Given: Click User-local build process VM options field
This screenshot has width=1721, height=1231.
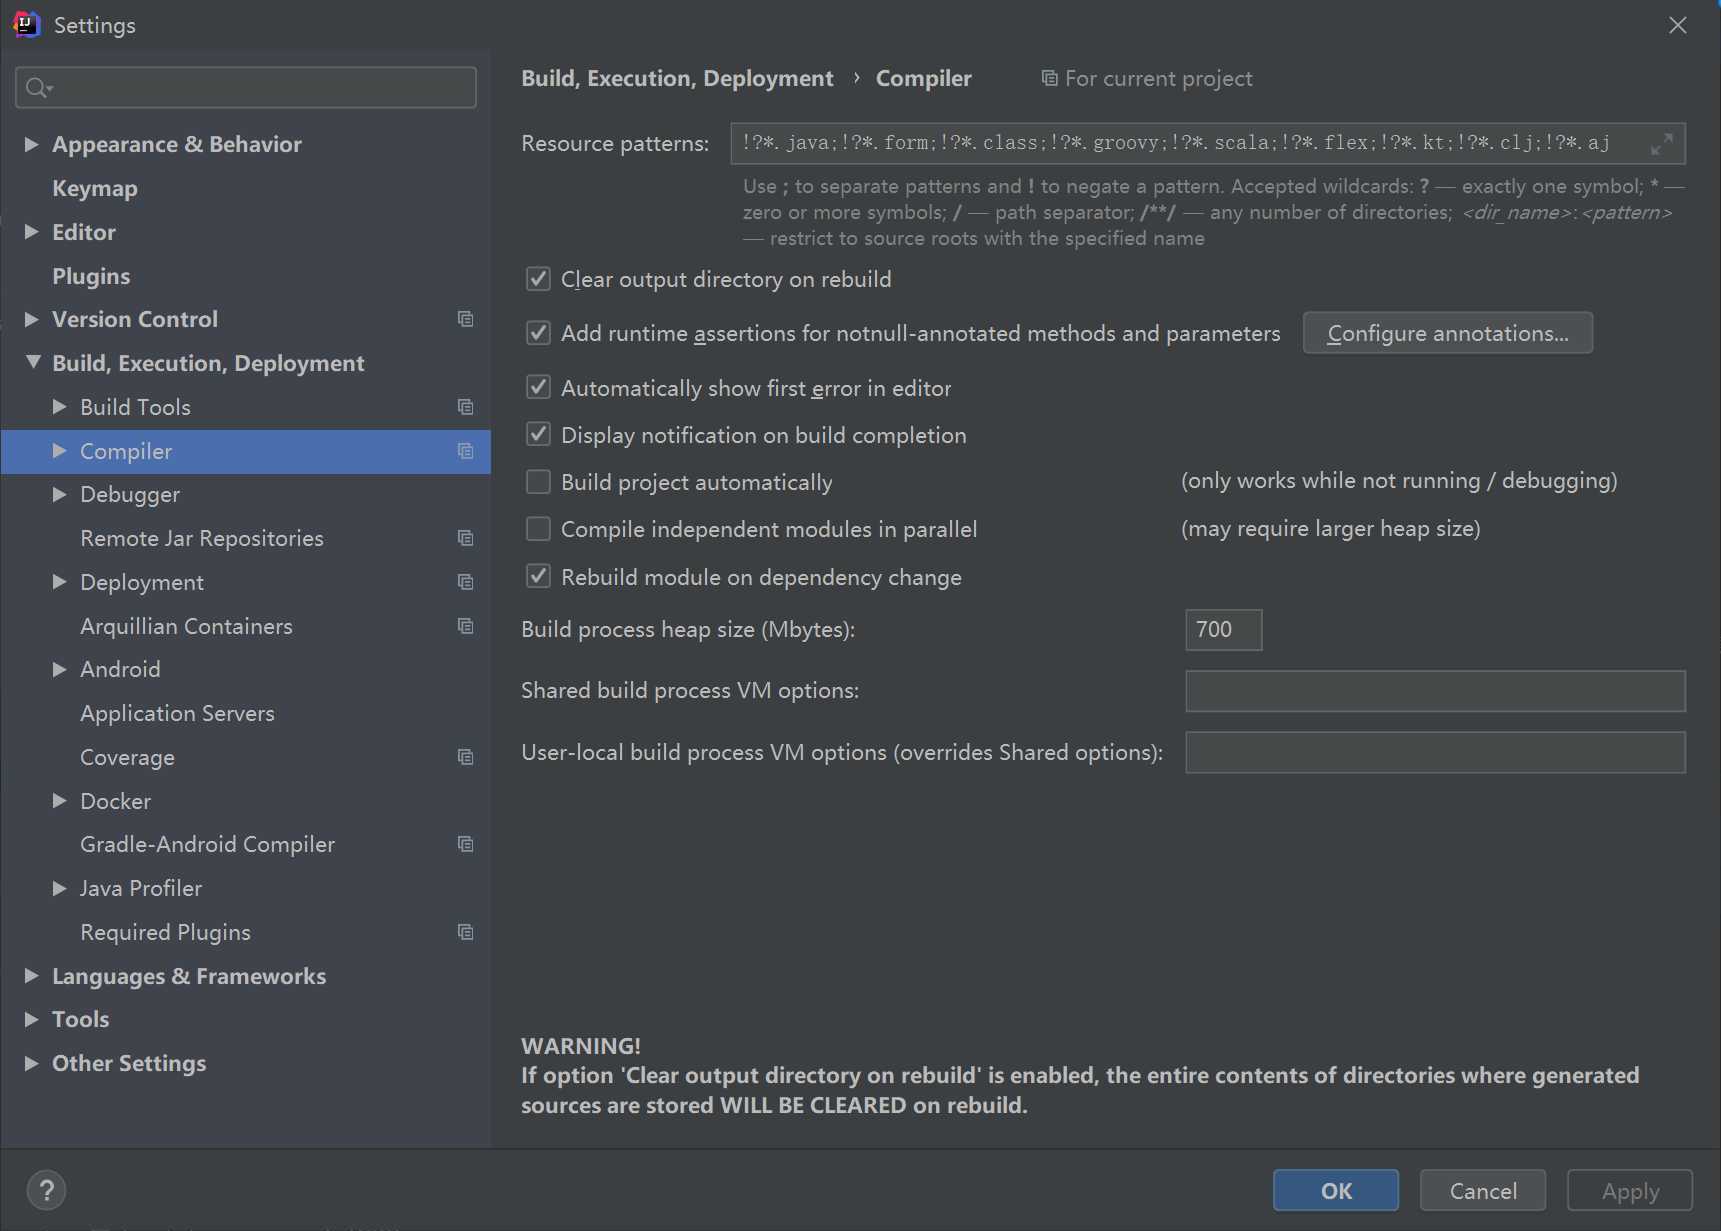Looking at the screenshot, I should point(1435,752).
